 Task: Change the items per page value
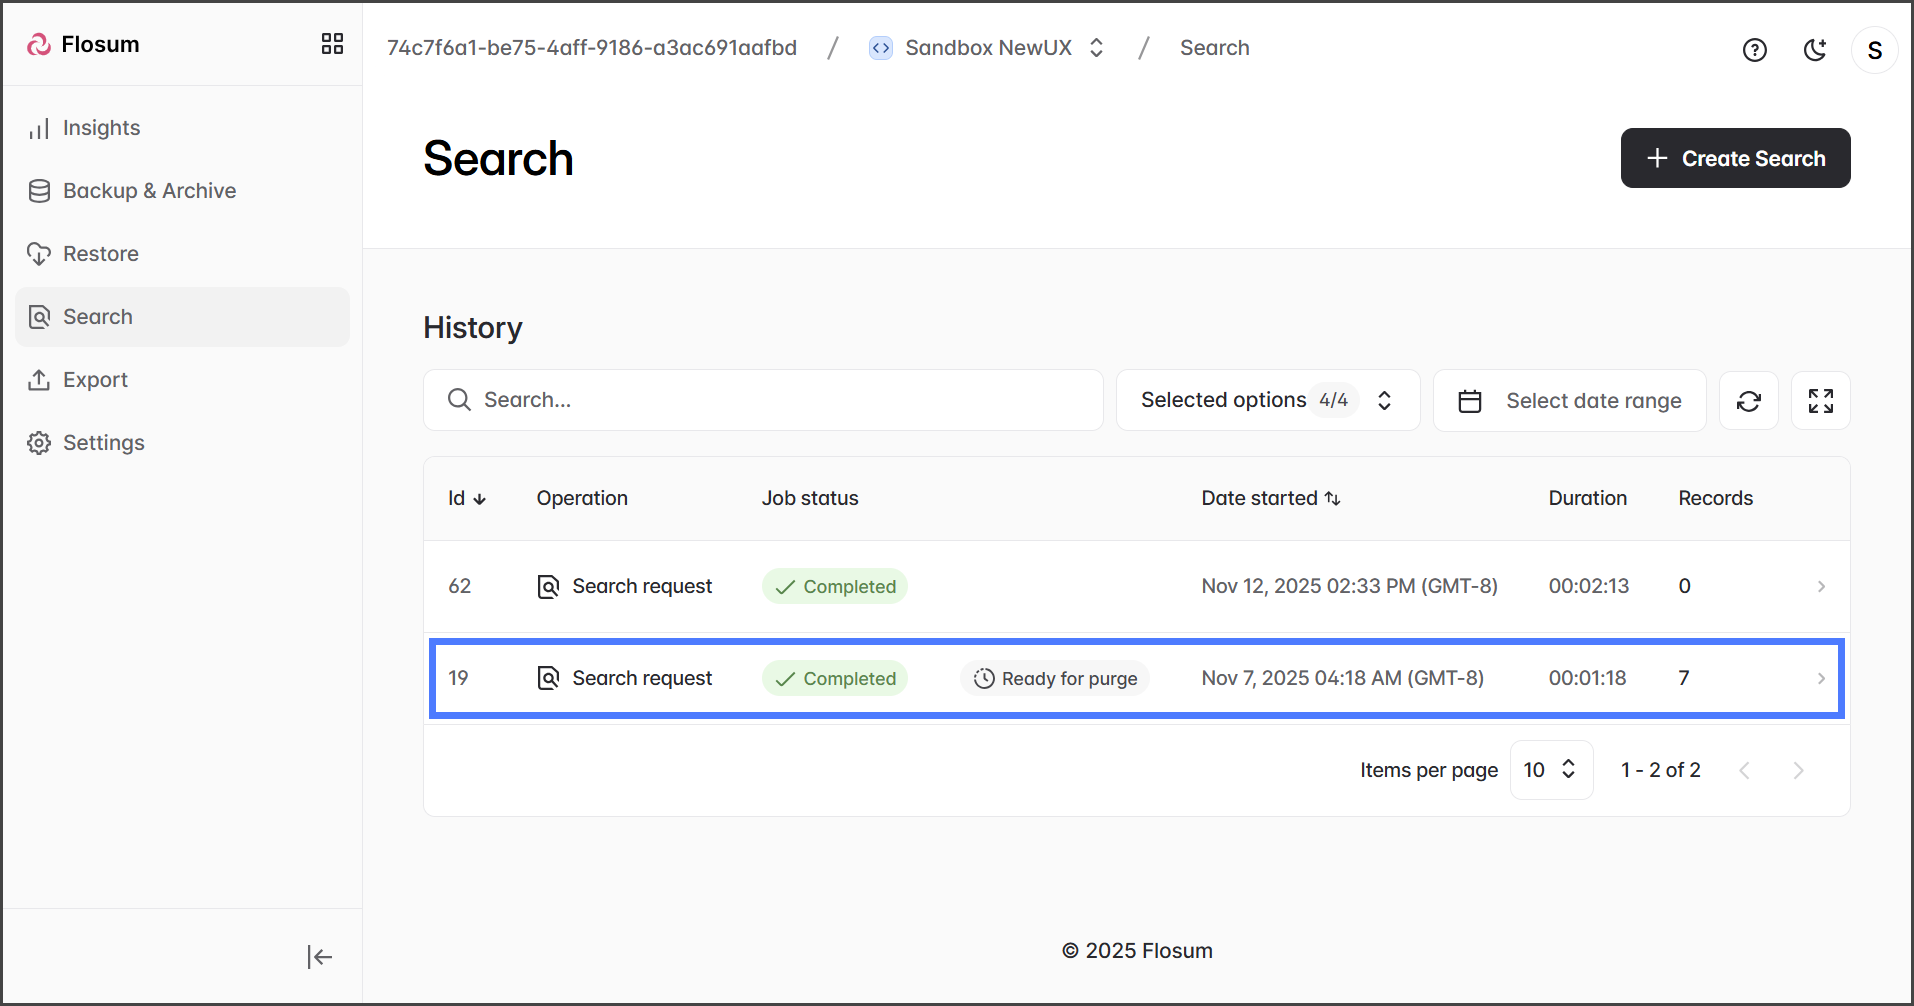click(x=1550, y=770)
